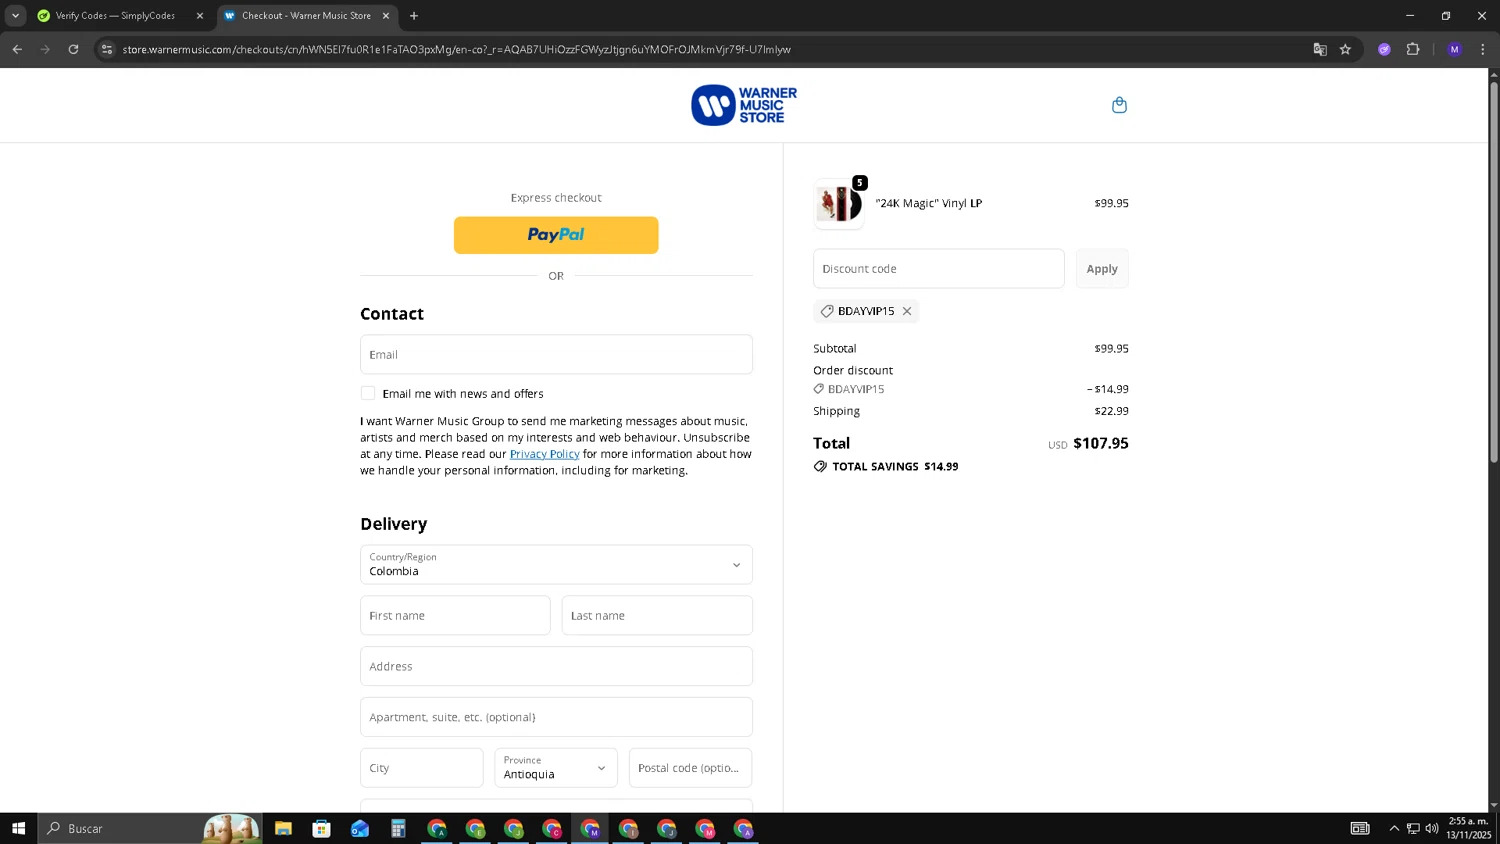Screen dimensions: 1500x844
Task: Reload the checkout page
Action: click(x=73, y=49)
